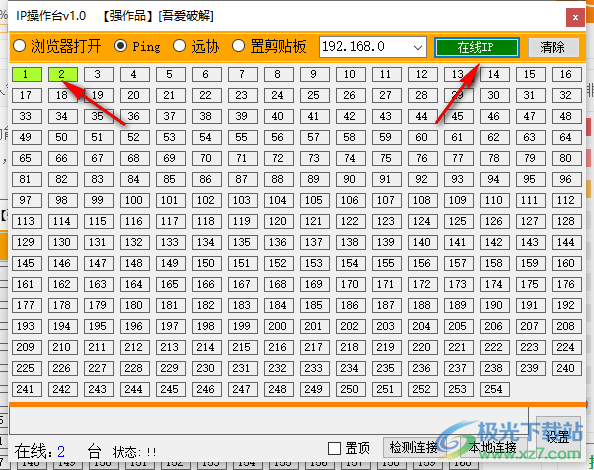Click the 本地连接 button
The height and width of the screenshot is (470, 594).
pyautogui.click(x=492, y=448)
